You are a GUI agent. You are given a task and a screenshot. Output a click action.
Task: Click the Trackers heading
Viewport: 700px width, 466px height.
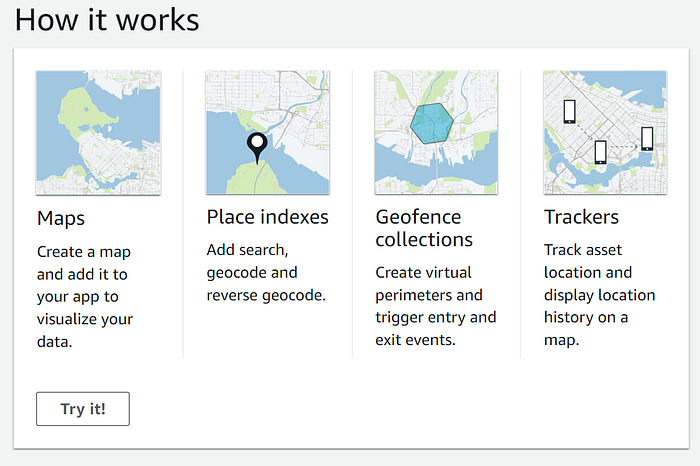581,217
